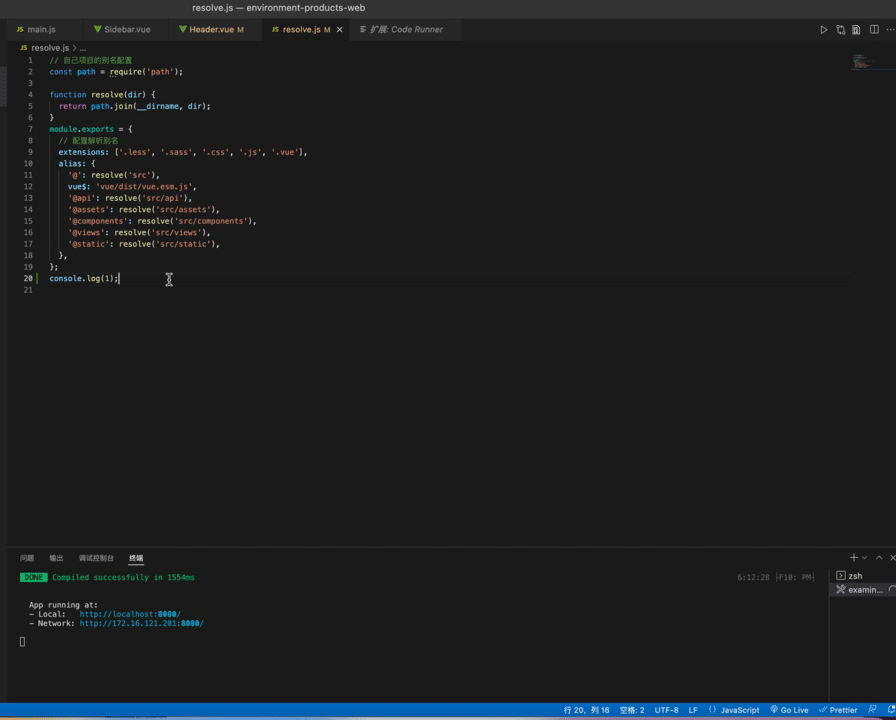Run the code with the play icon

823,30
